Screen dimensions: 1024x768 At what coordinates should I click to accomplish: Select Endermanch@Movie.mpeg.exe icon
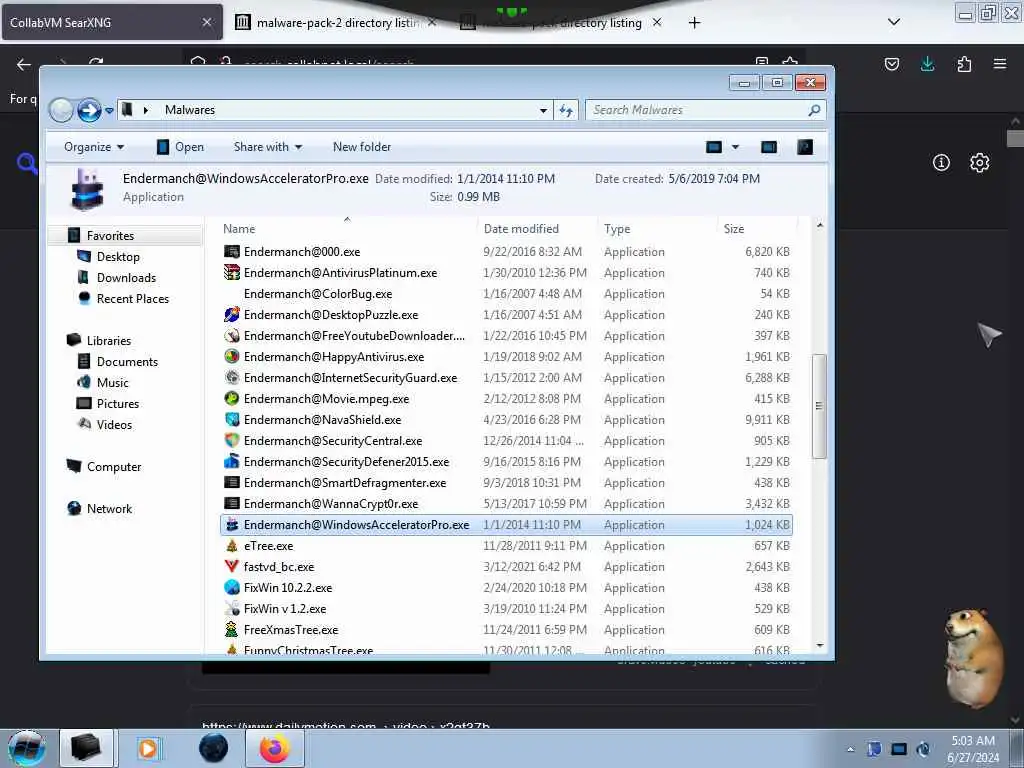click(232, 398)
